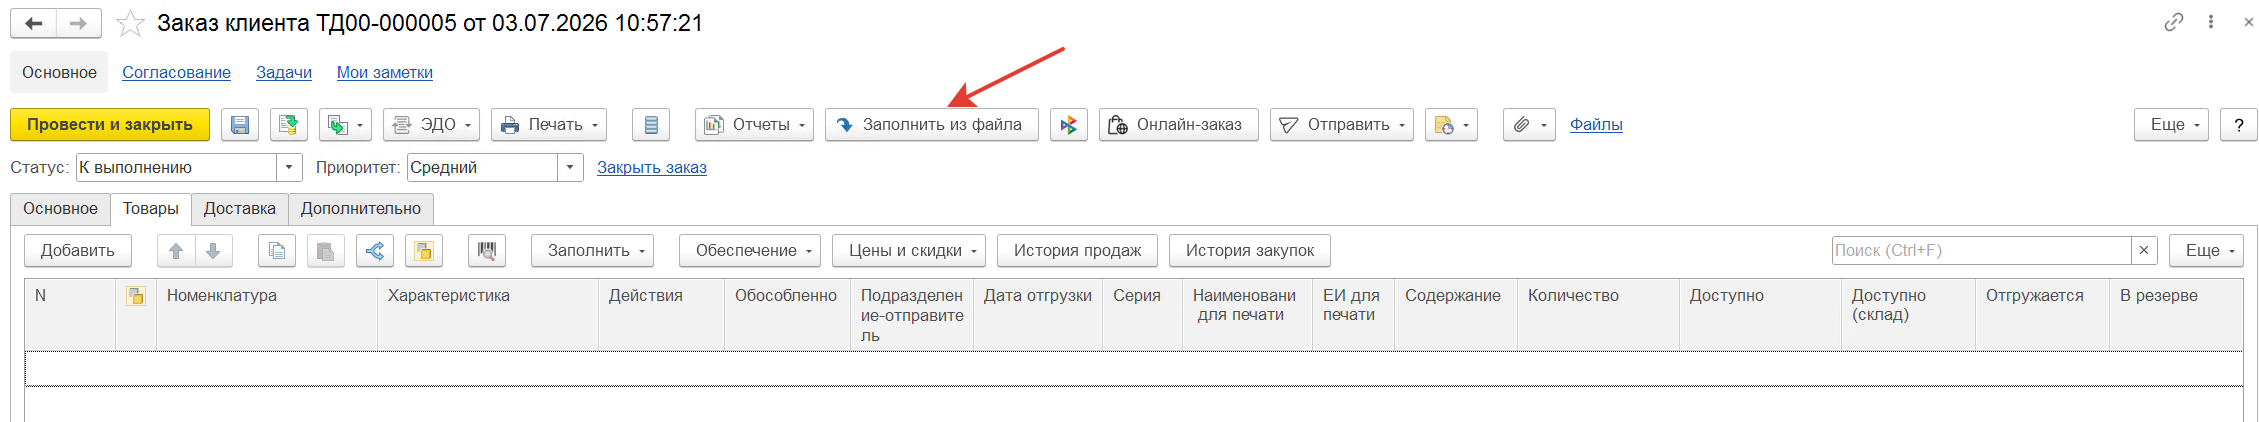Get a link to this document using the chain icon
The image size is (2259, 422).
(2174, 22)
